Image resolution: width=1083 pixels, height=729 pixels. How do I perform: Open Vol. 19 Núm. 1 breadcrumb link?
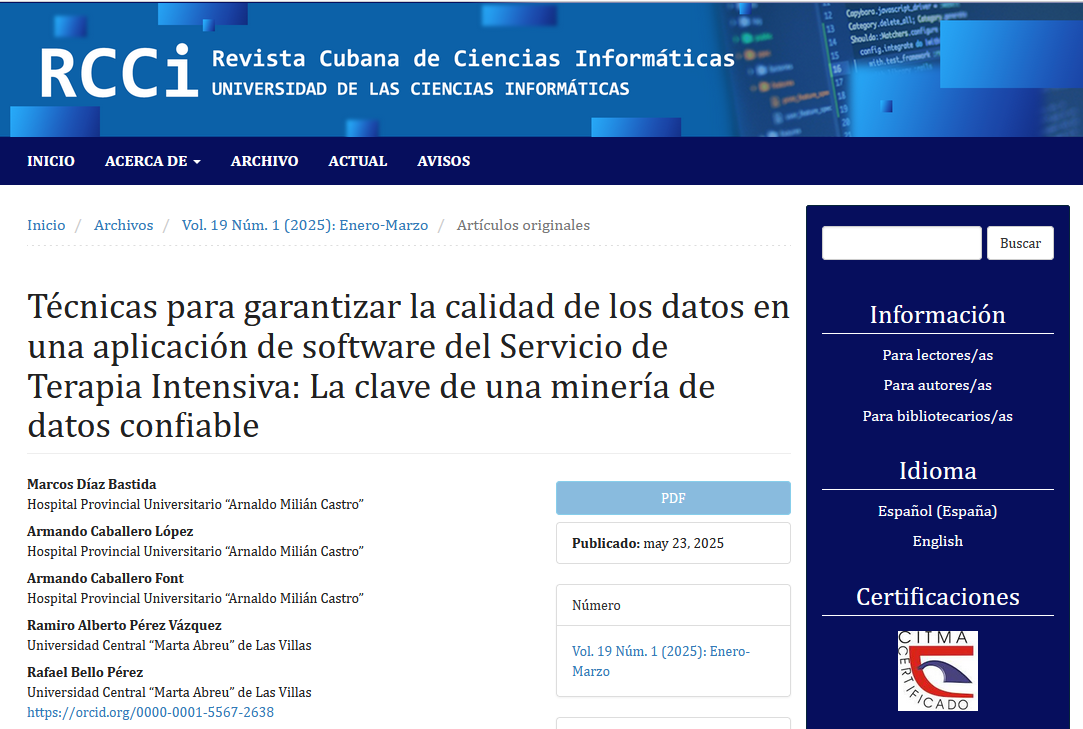(x=304, y=225)
